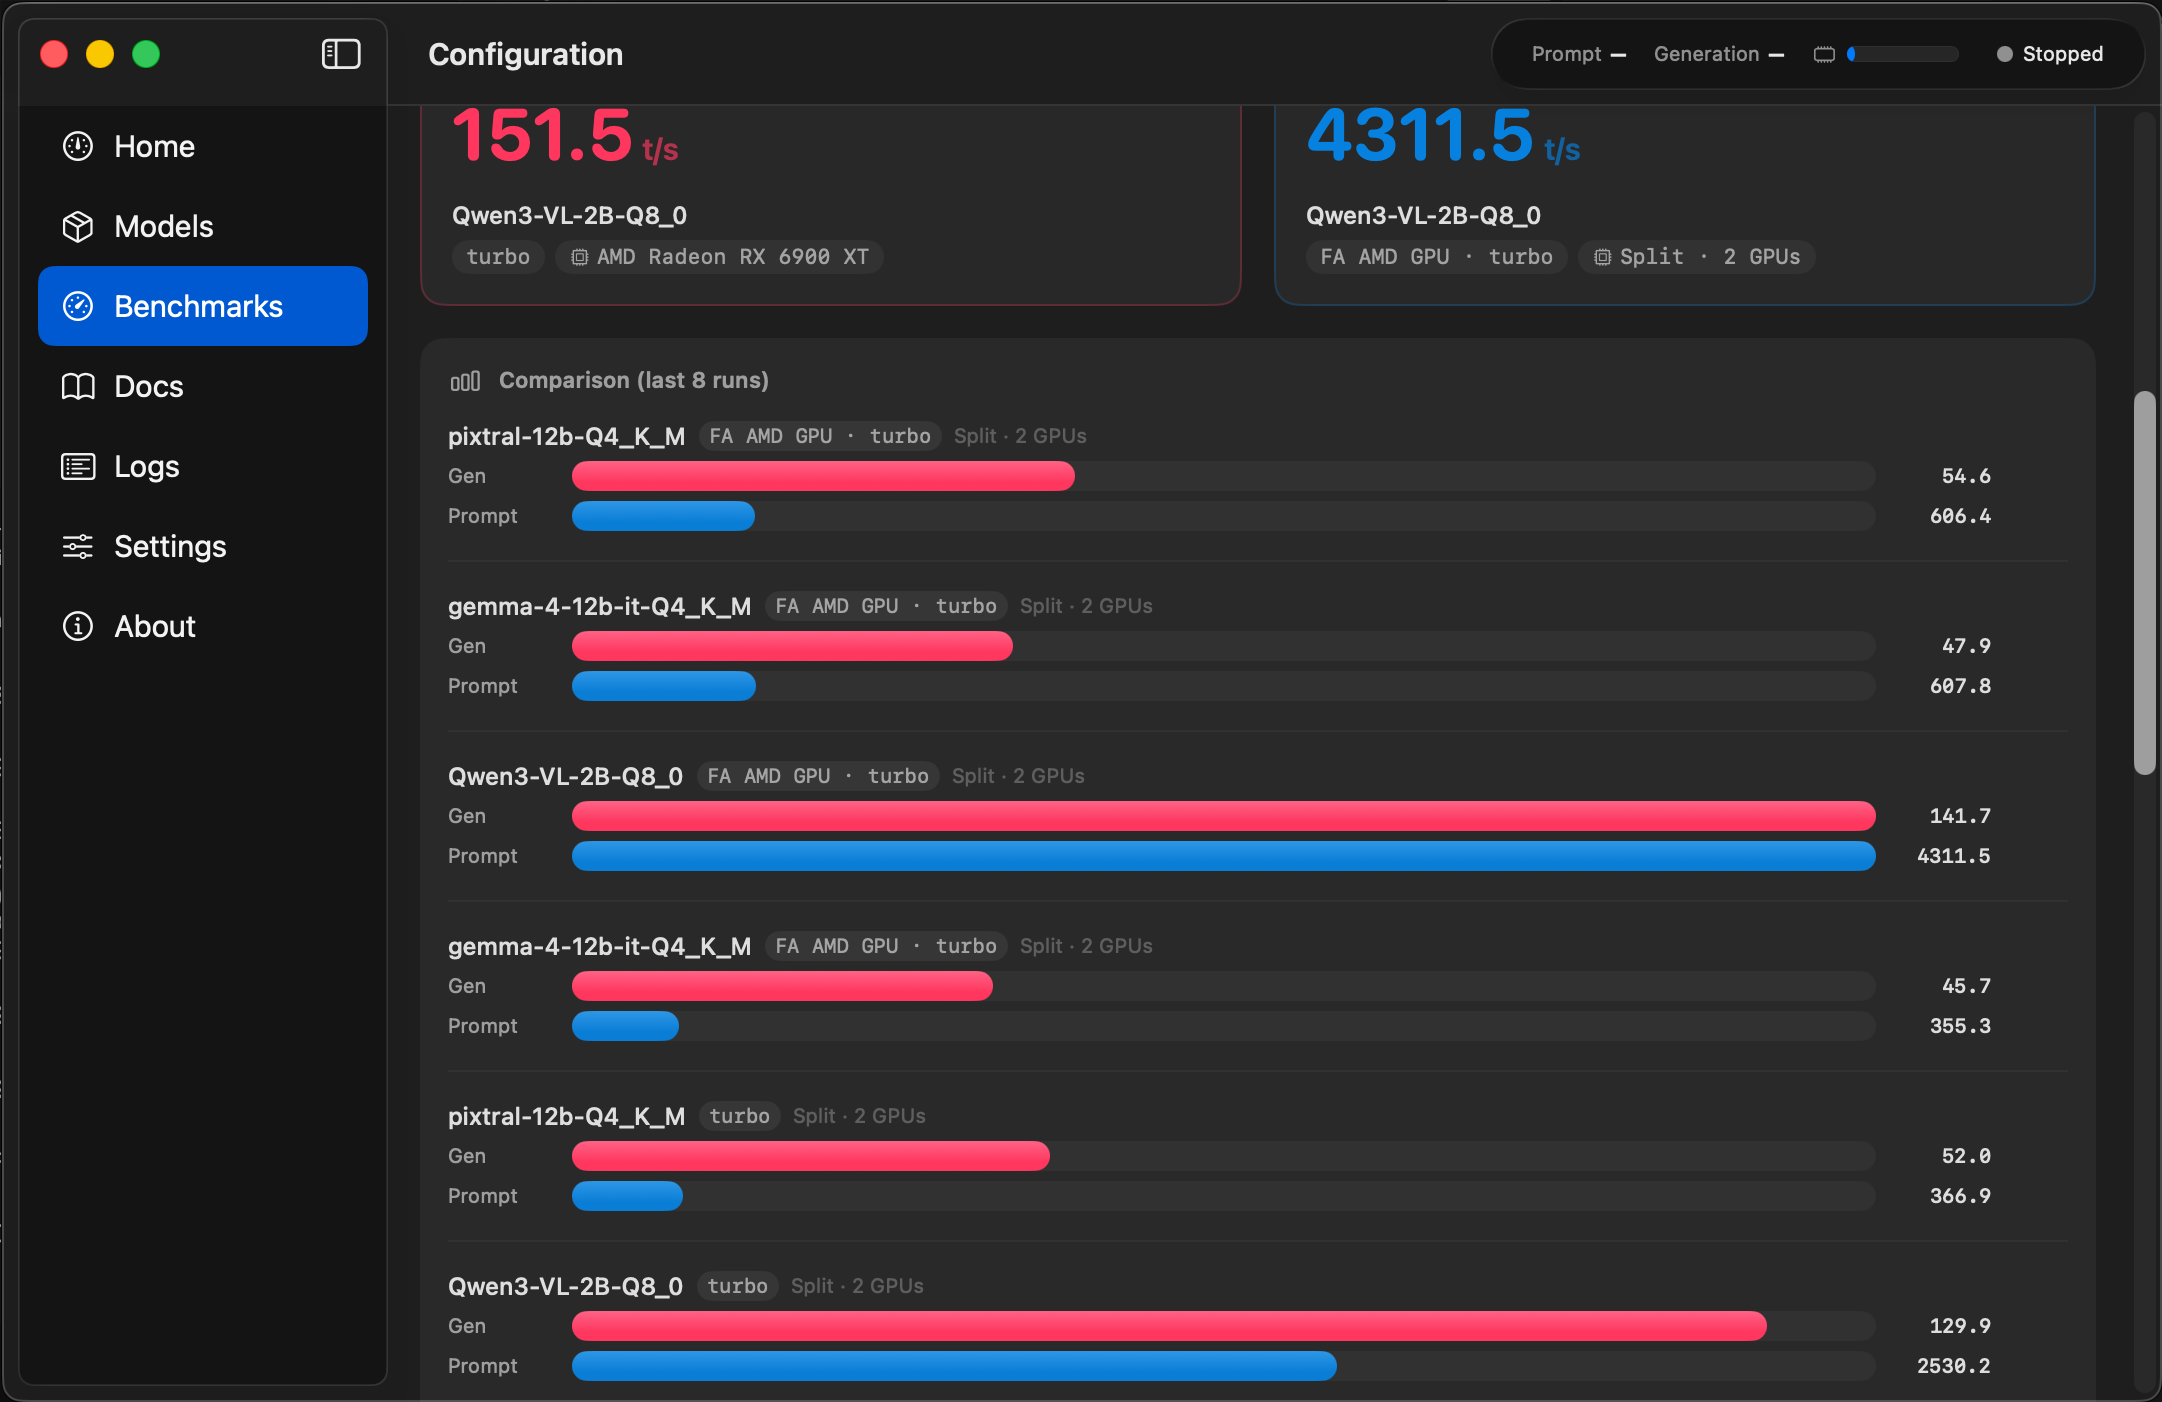Click the Gen bar showing 54.6
2162x1402 pixels.
823,476
